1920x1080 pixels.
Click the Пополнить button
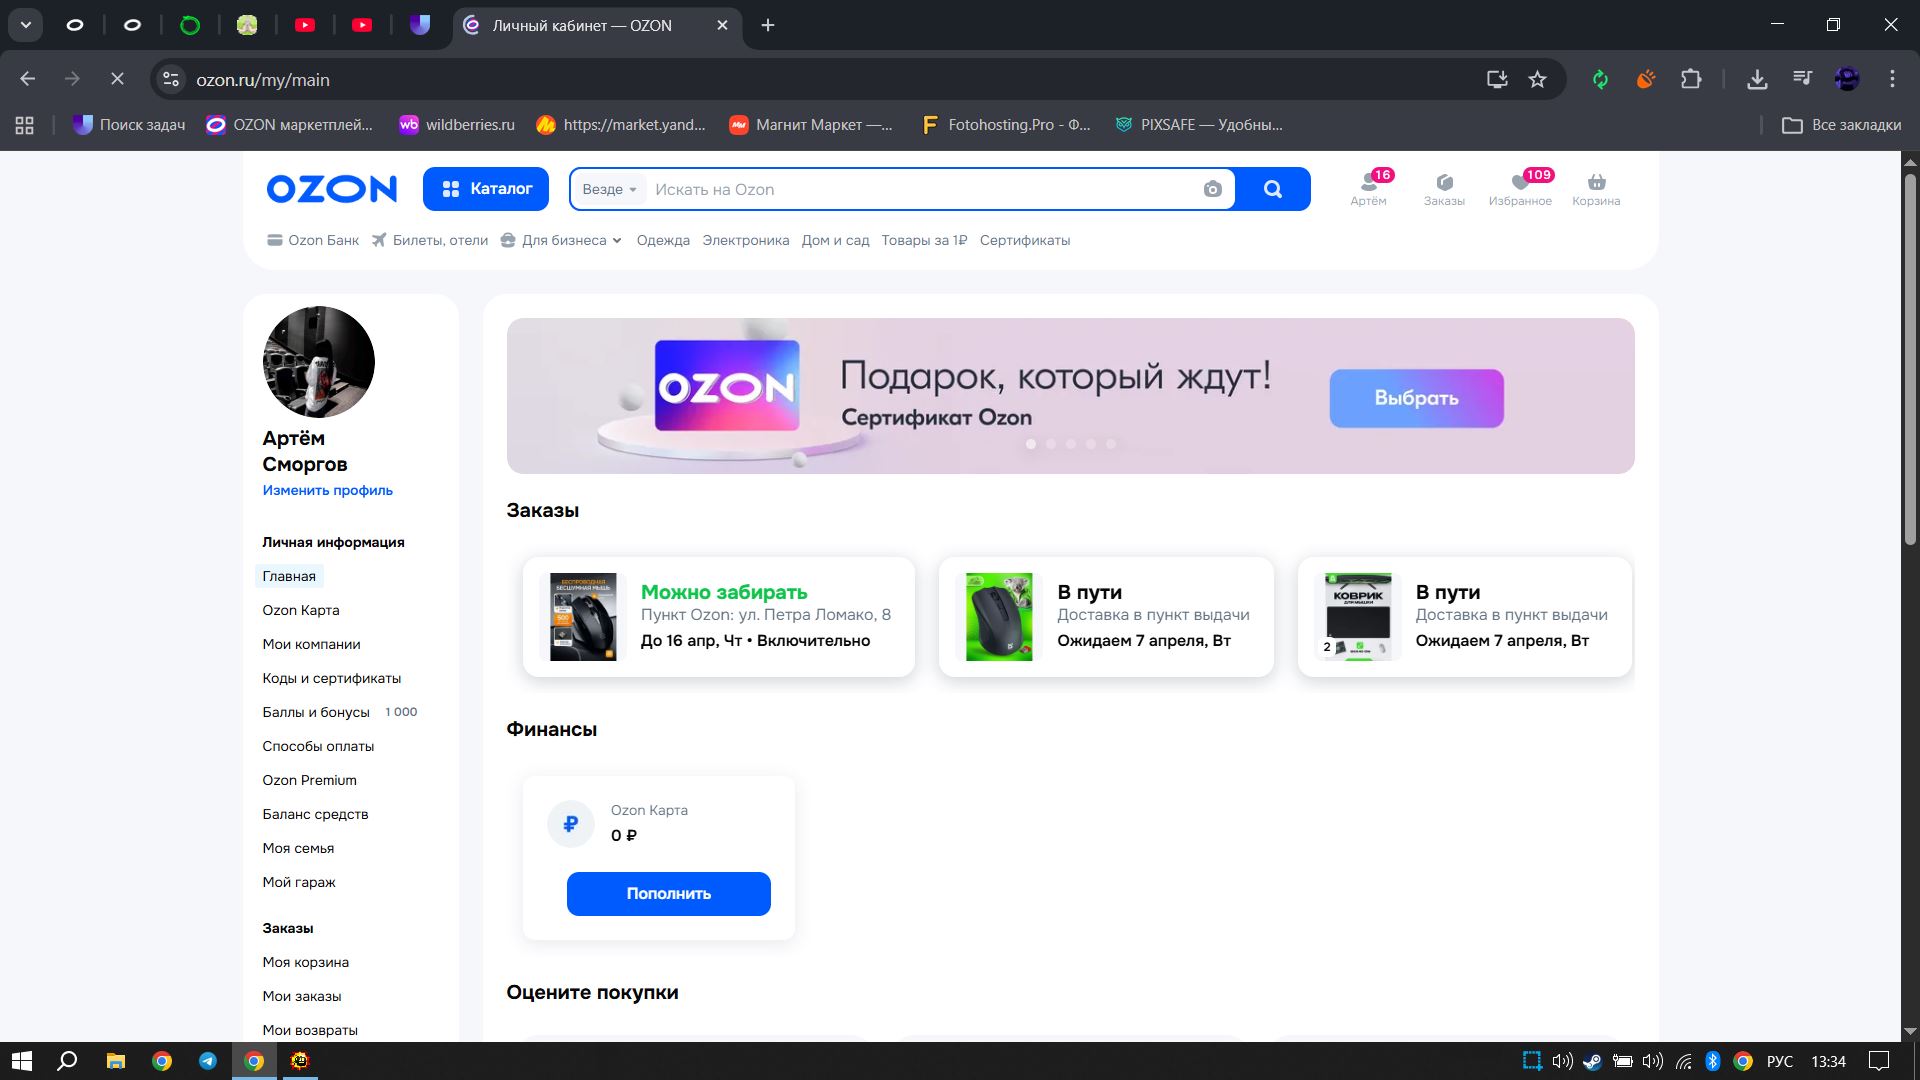pos(668,894)
